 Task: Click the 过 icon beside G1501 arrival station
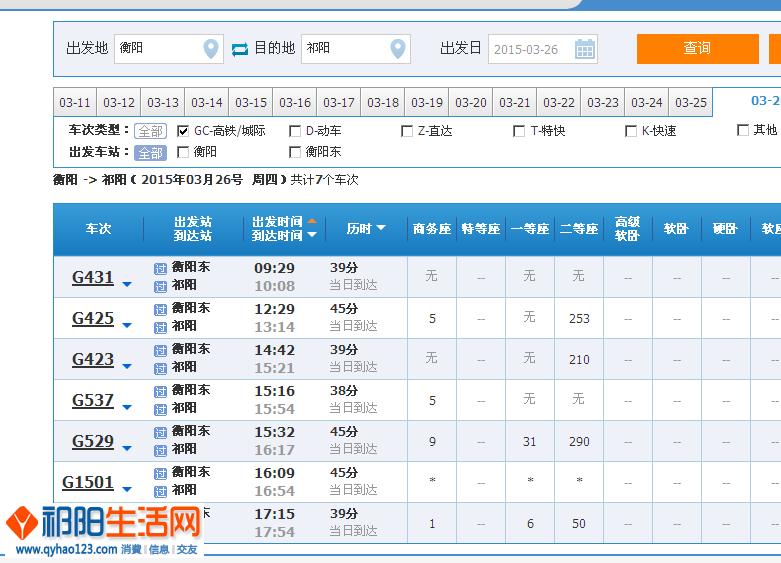click(x=160, y=491)
